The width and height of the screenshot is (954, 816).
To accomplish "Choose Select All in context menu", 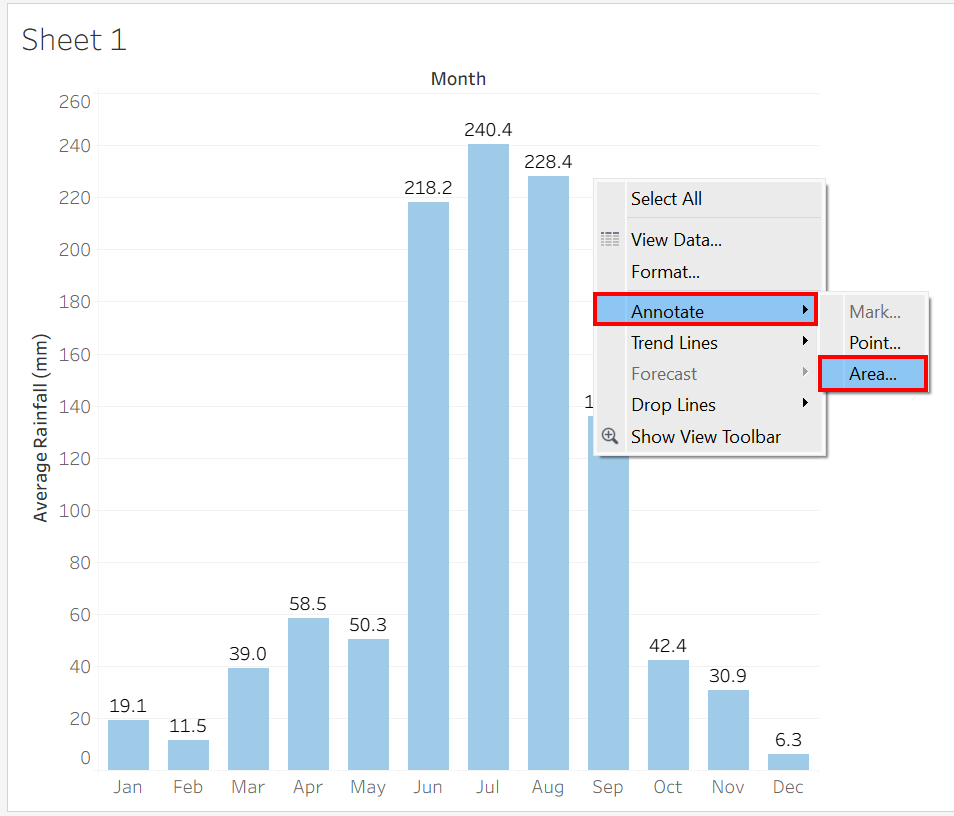I will coord(709,199).
